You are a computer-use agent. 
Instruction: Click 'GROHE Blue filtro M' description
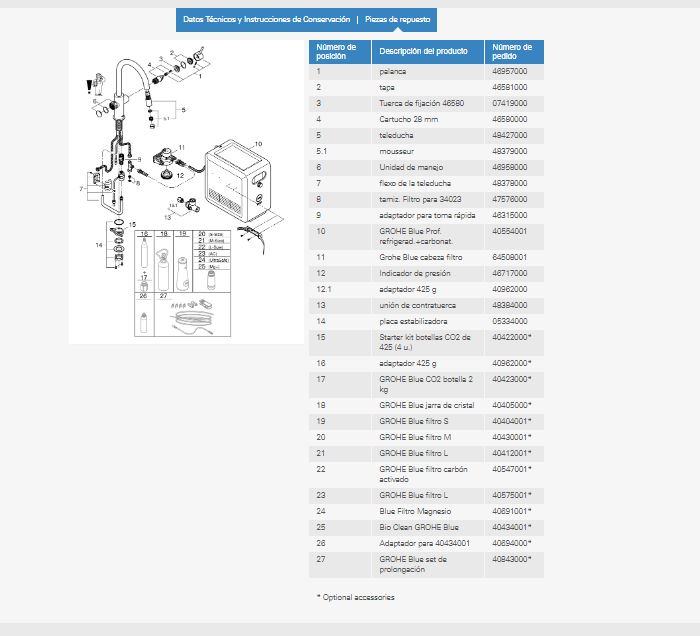click(x=415, y=437)
